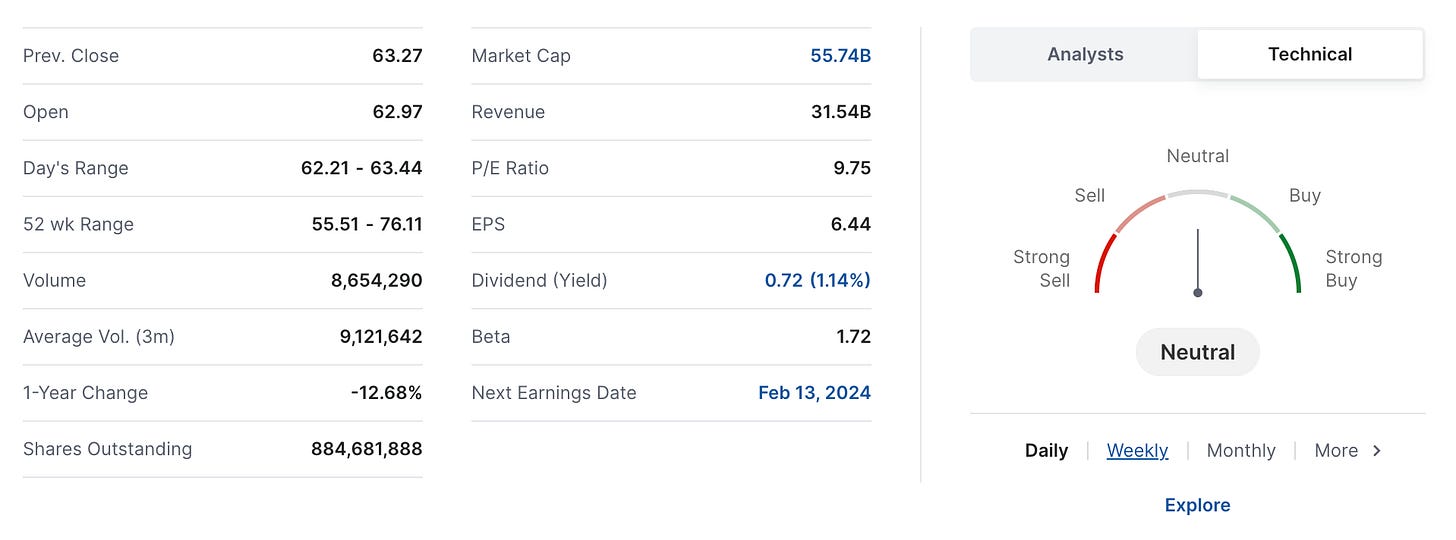Select the Technical tab
The width and height of the screenshot is (1456, 540).
(x=1310, y=54)
